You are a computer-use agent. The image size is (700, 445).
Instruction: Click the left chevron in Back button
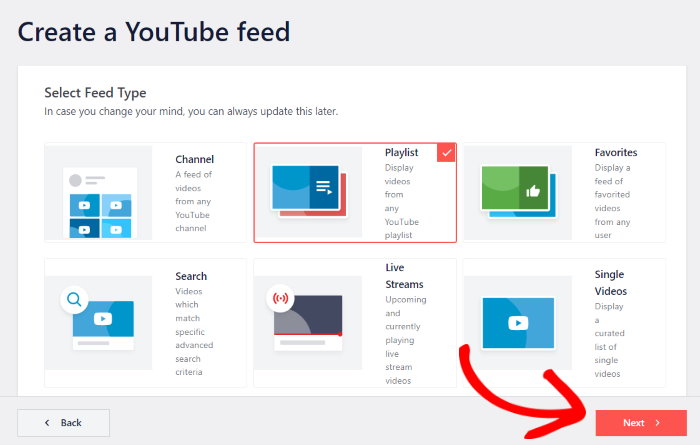click(46, 423)
